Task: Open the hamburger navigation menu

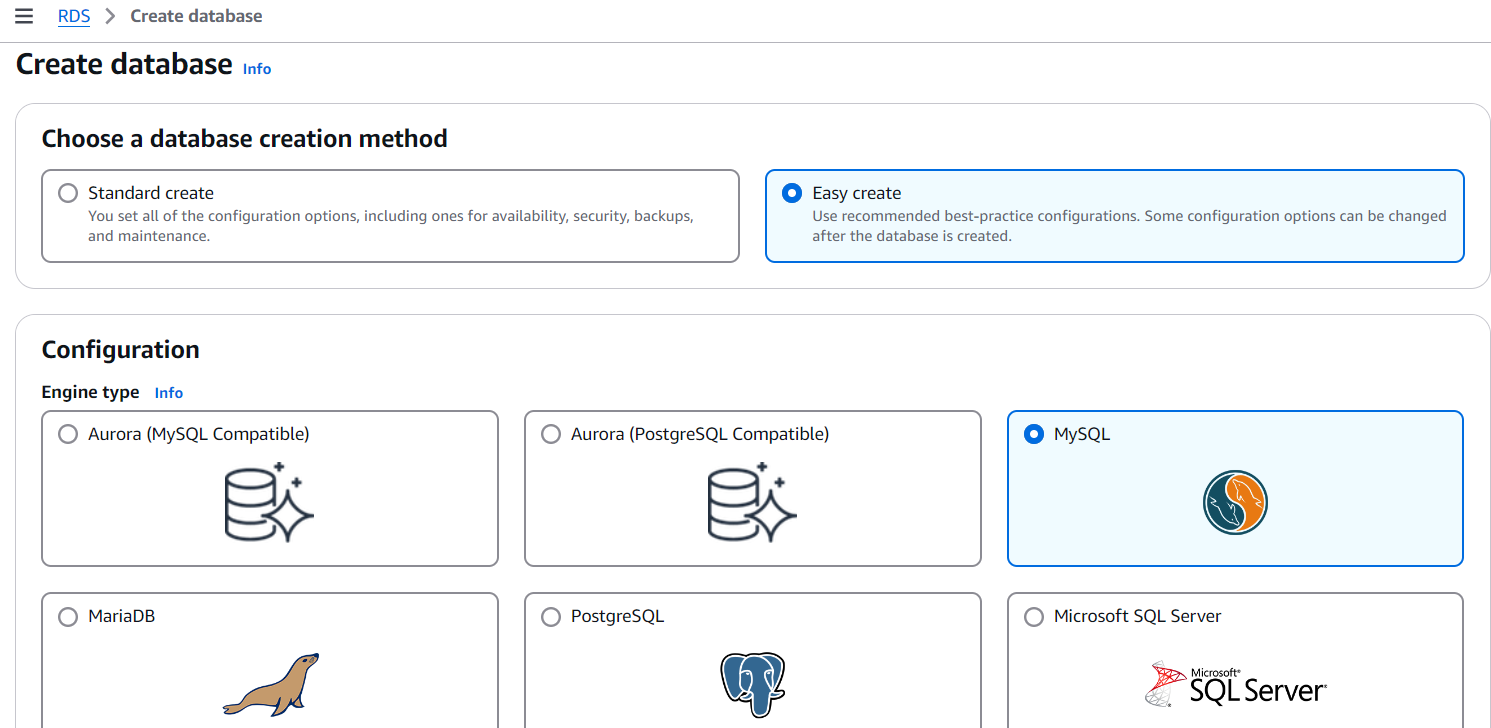Action: pyautogui.click(x=24, y=16)
